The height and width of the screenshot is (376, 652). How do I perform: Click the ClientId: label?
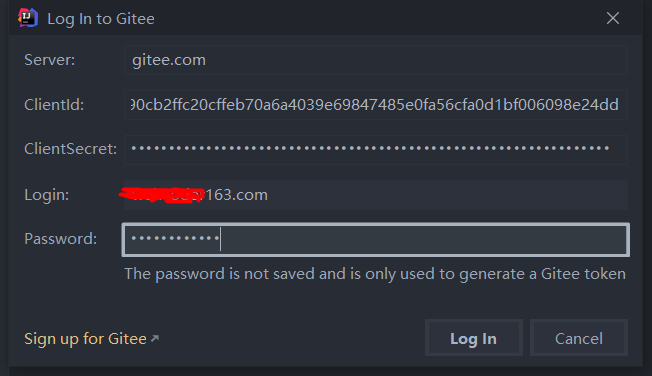click(x=54, y=105)
